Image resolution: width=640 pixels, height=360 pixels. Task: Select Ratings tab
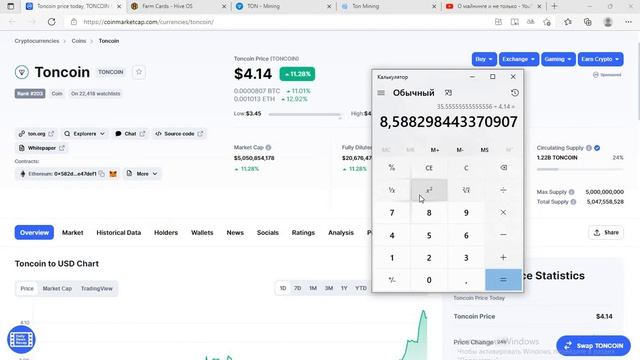pyautogui.click(x=303, y=233)
